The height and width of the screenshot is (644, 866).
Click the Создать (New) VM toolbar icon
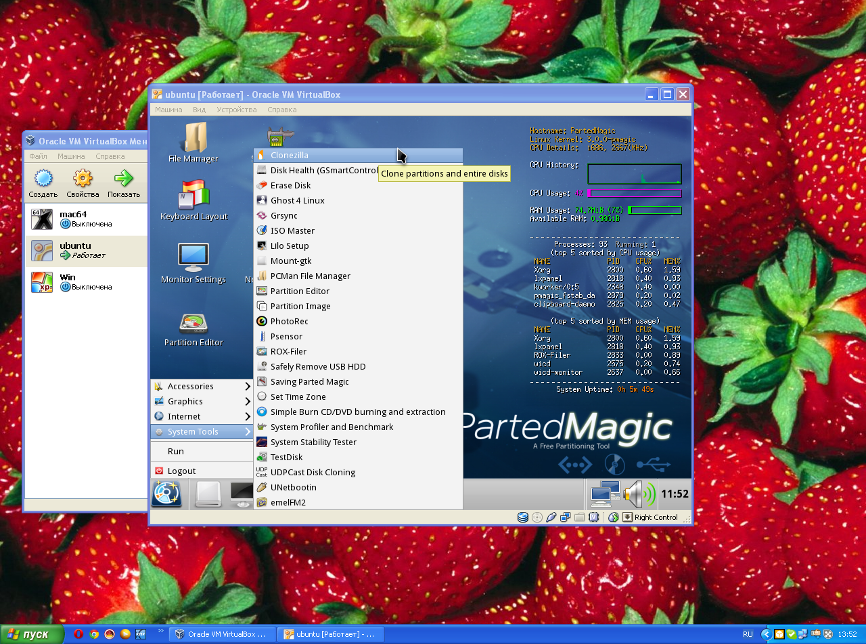(43, 182)
